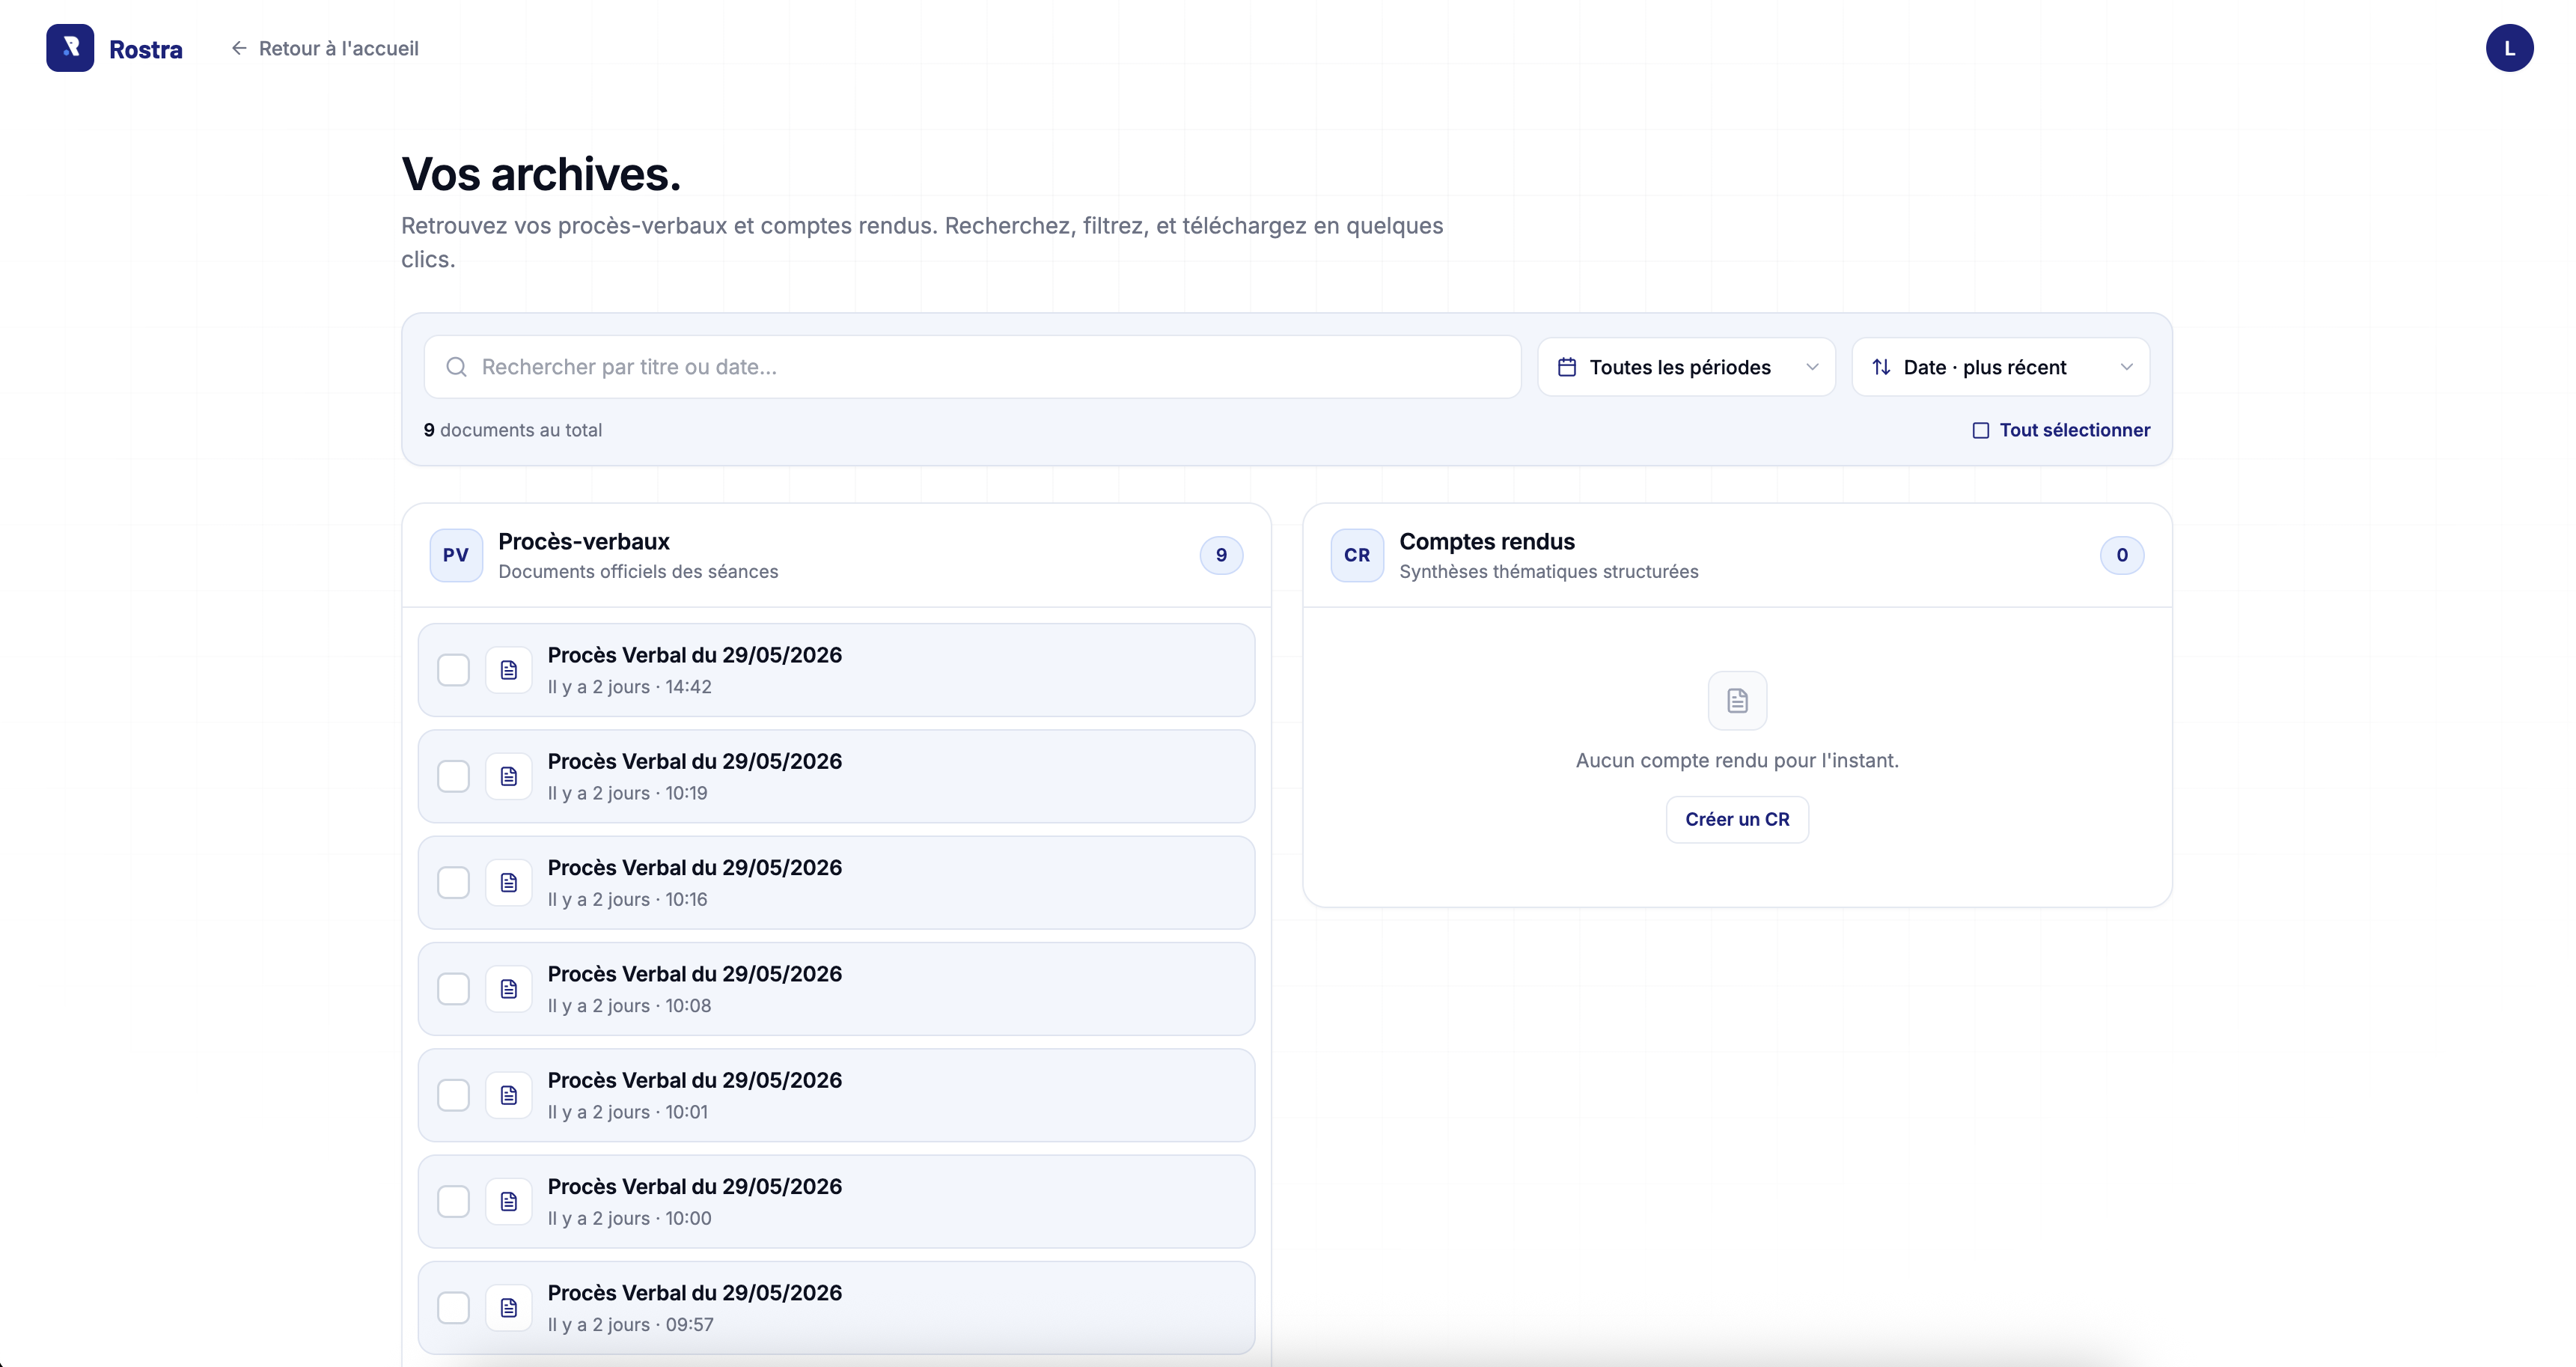Viewport: 2576px width, 1367px height.
Task: Click the Rostra brand name
Action: pyautogui.click(x=146, y=49)
